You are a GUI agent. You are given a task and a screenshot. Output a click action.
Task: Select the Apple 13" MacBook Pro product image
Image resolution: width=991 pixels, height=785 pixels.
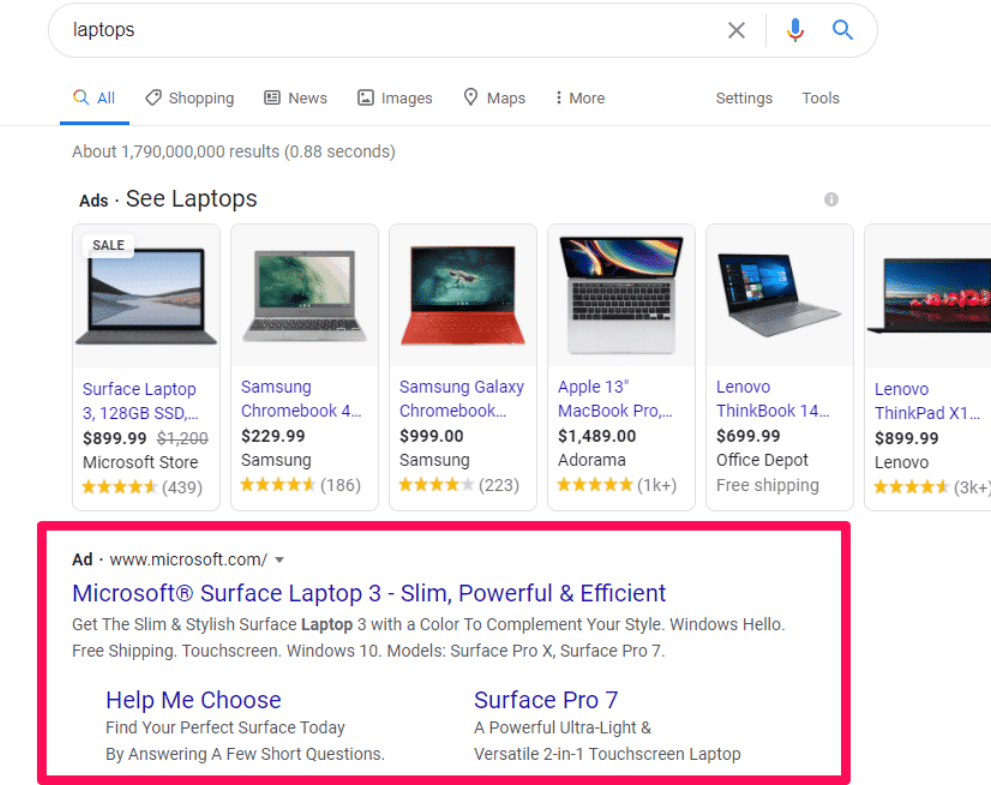coord(621,296)
